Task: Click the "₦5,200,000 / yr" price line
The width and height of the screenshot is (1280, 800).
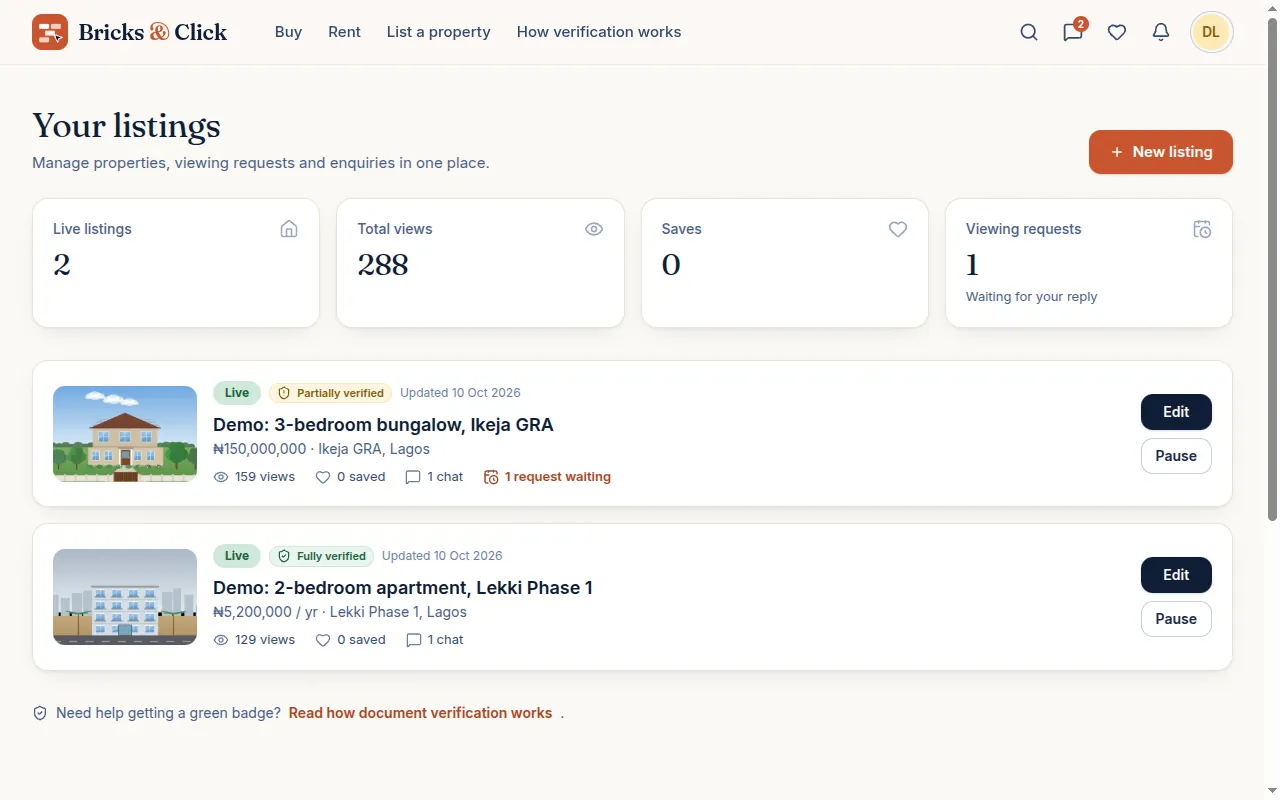Action: [265, 612]
